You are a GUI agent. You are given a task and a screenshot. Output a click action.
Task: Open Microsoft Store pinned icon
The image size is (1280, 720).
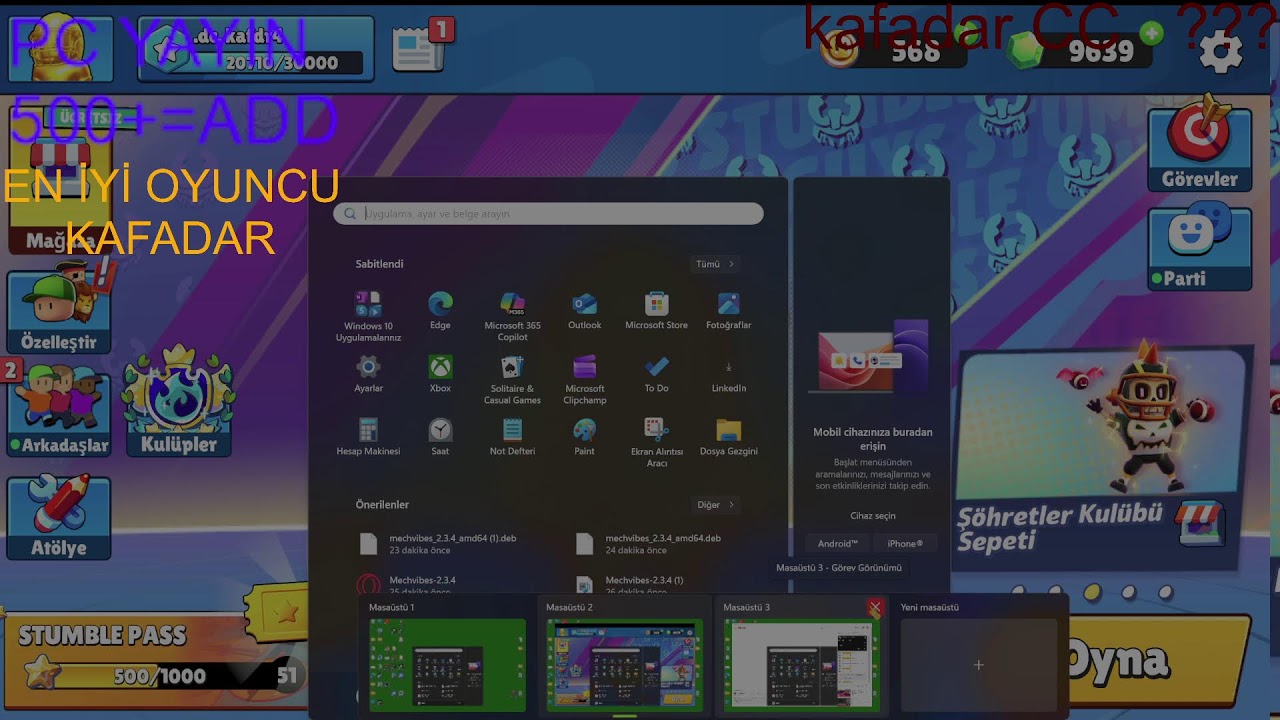point(656,311)
